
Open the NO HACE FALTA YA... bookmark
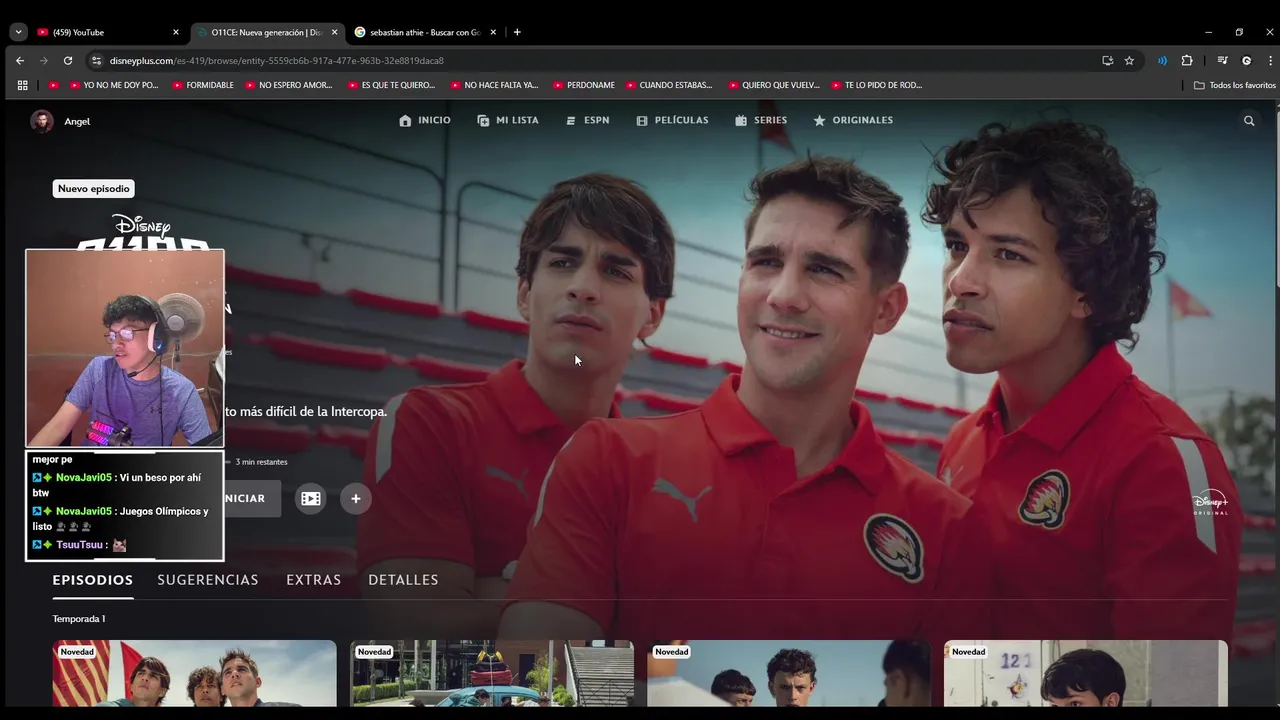(x=495, y=85)
